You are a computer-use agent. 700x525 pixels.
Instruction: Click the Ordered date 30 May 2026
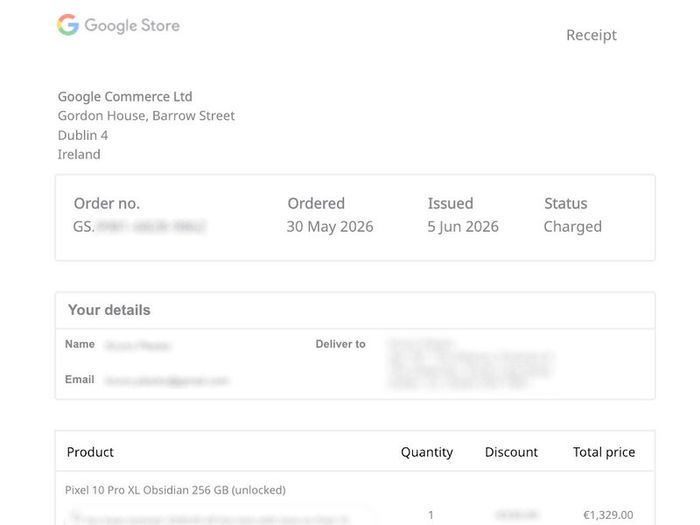(330, 227)
